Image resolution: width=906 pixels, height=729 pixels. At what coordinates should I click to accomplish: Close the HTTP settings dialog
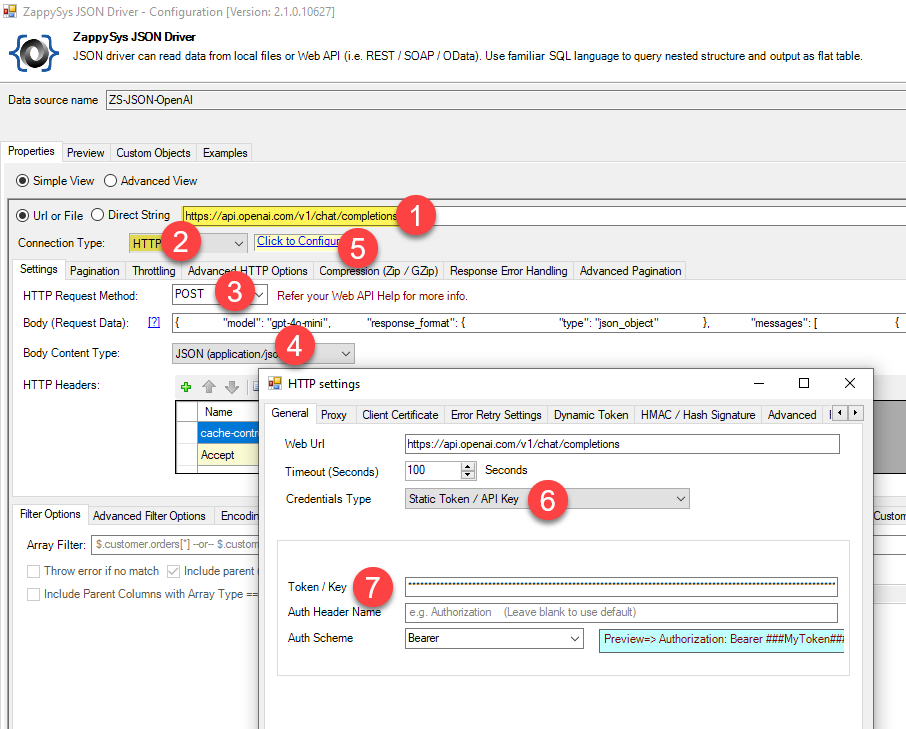849,383
